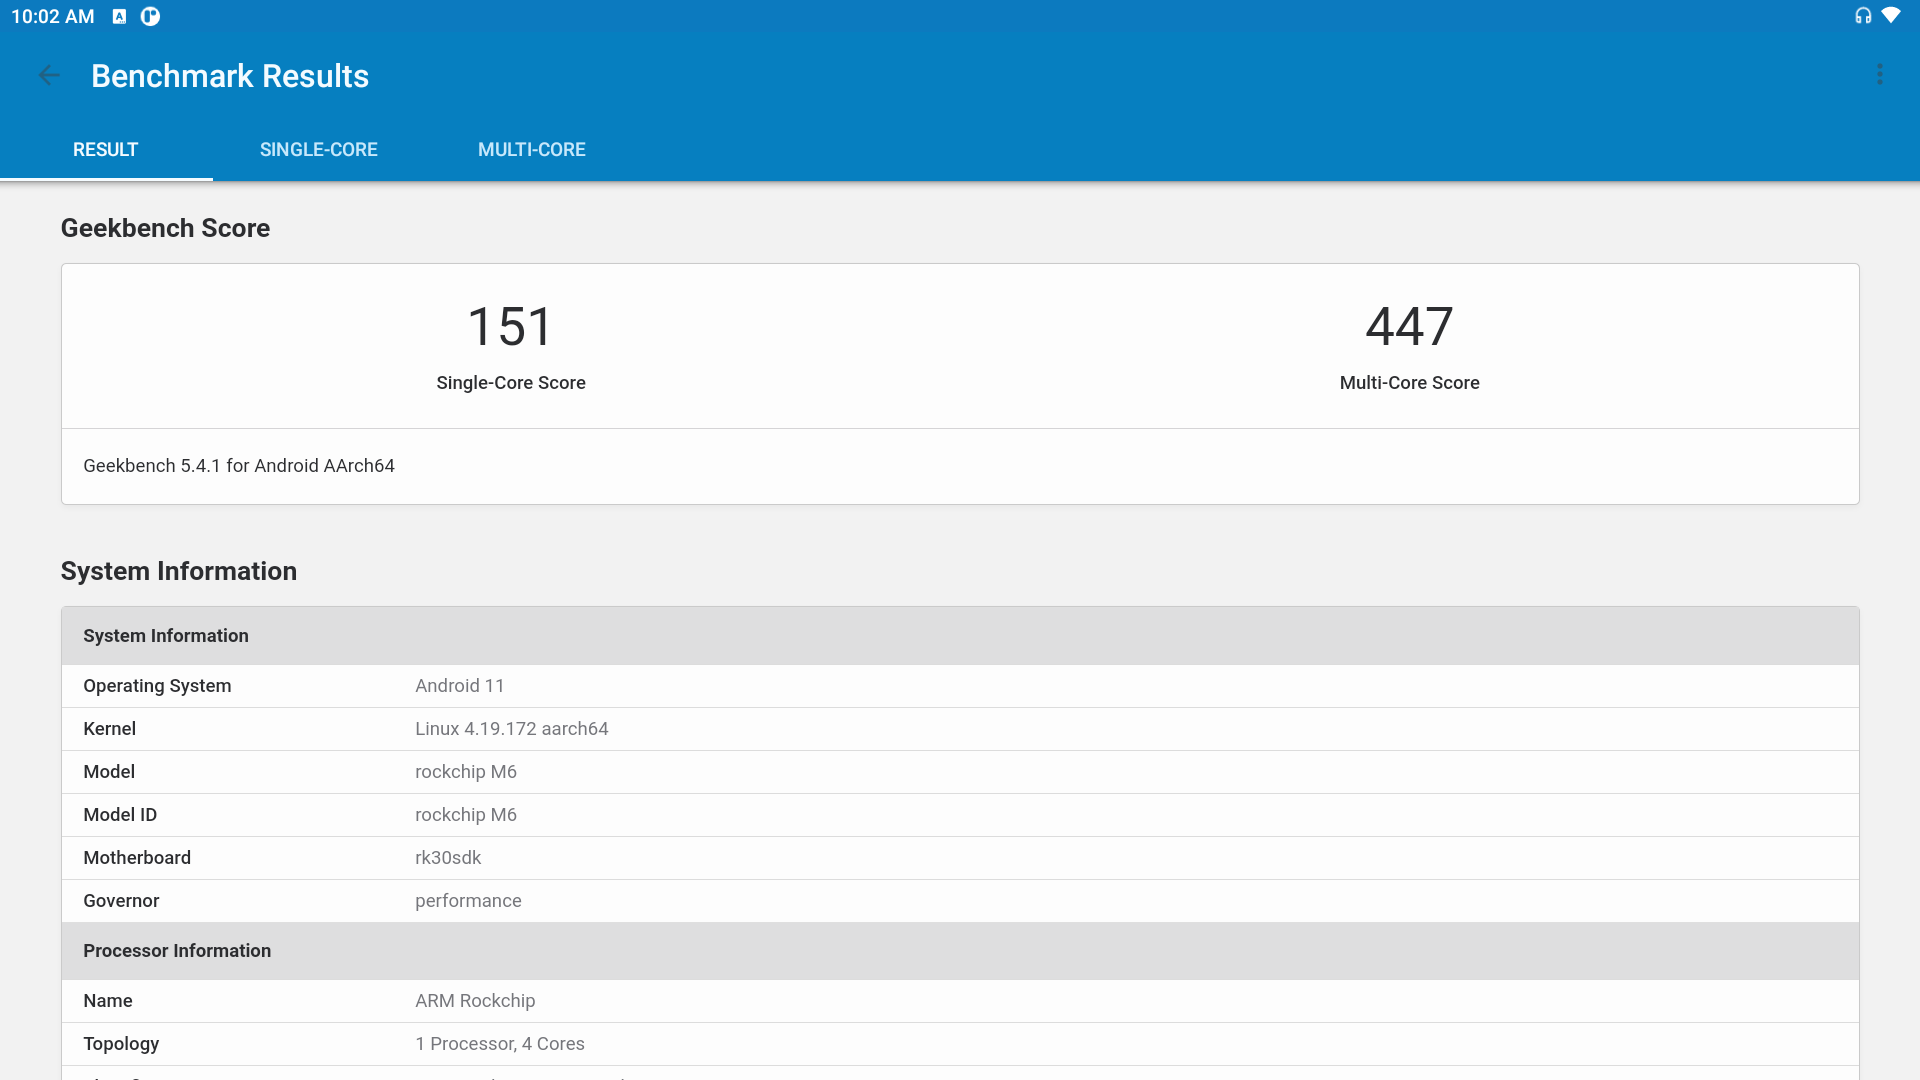Tap the Geekbench Score heading
Viewport: 1920px width, 1080px height.
pos(166,228)
